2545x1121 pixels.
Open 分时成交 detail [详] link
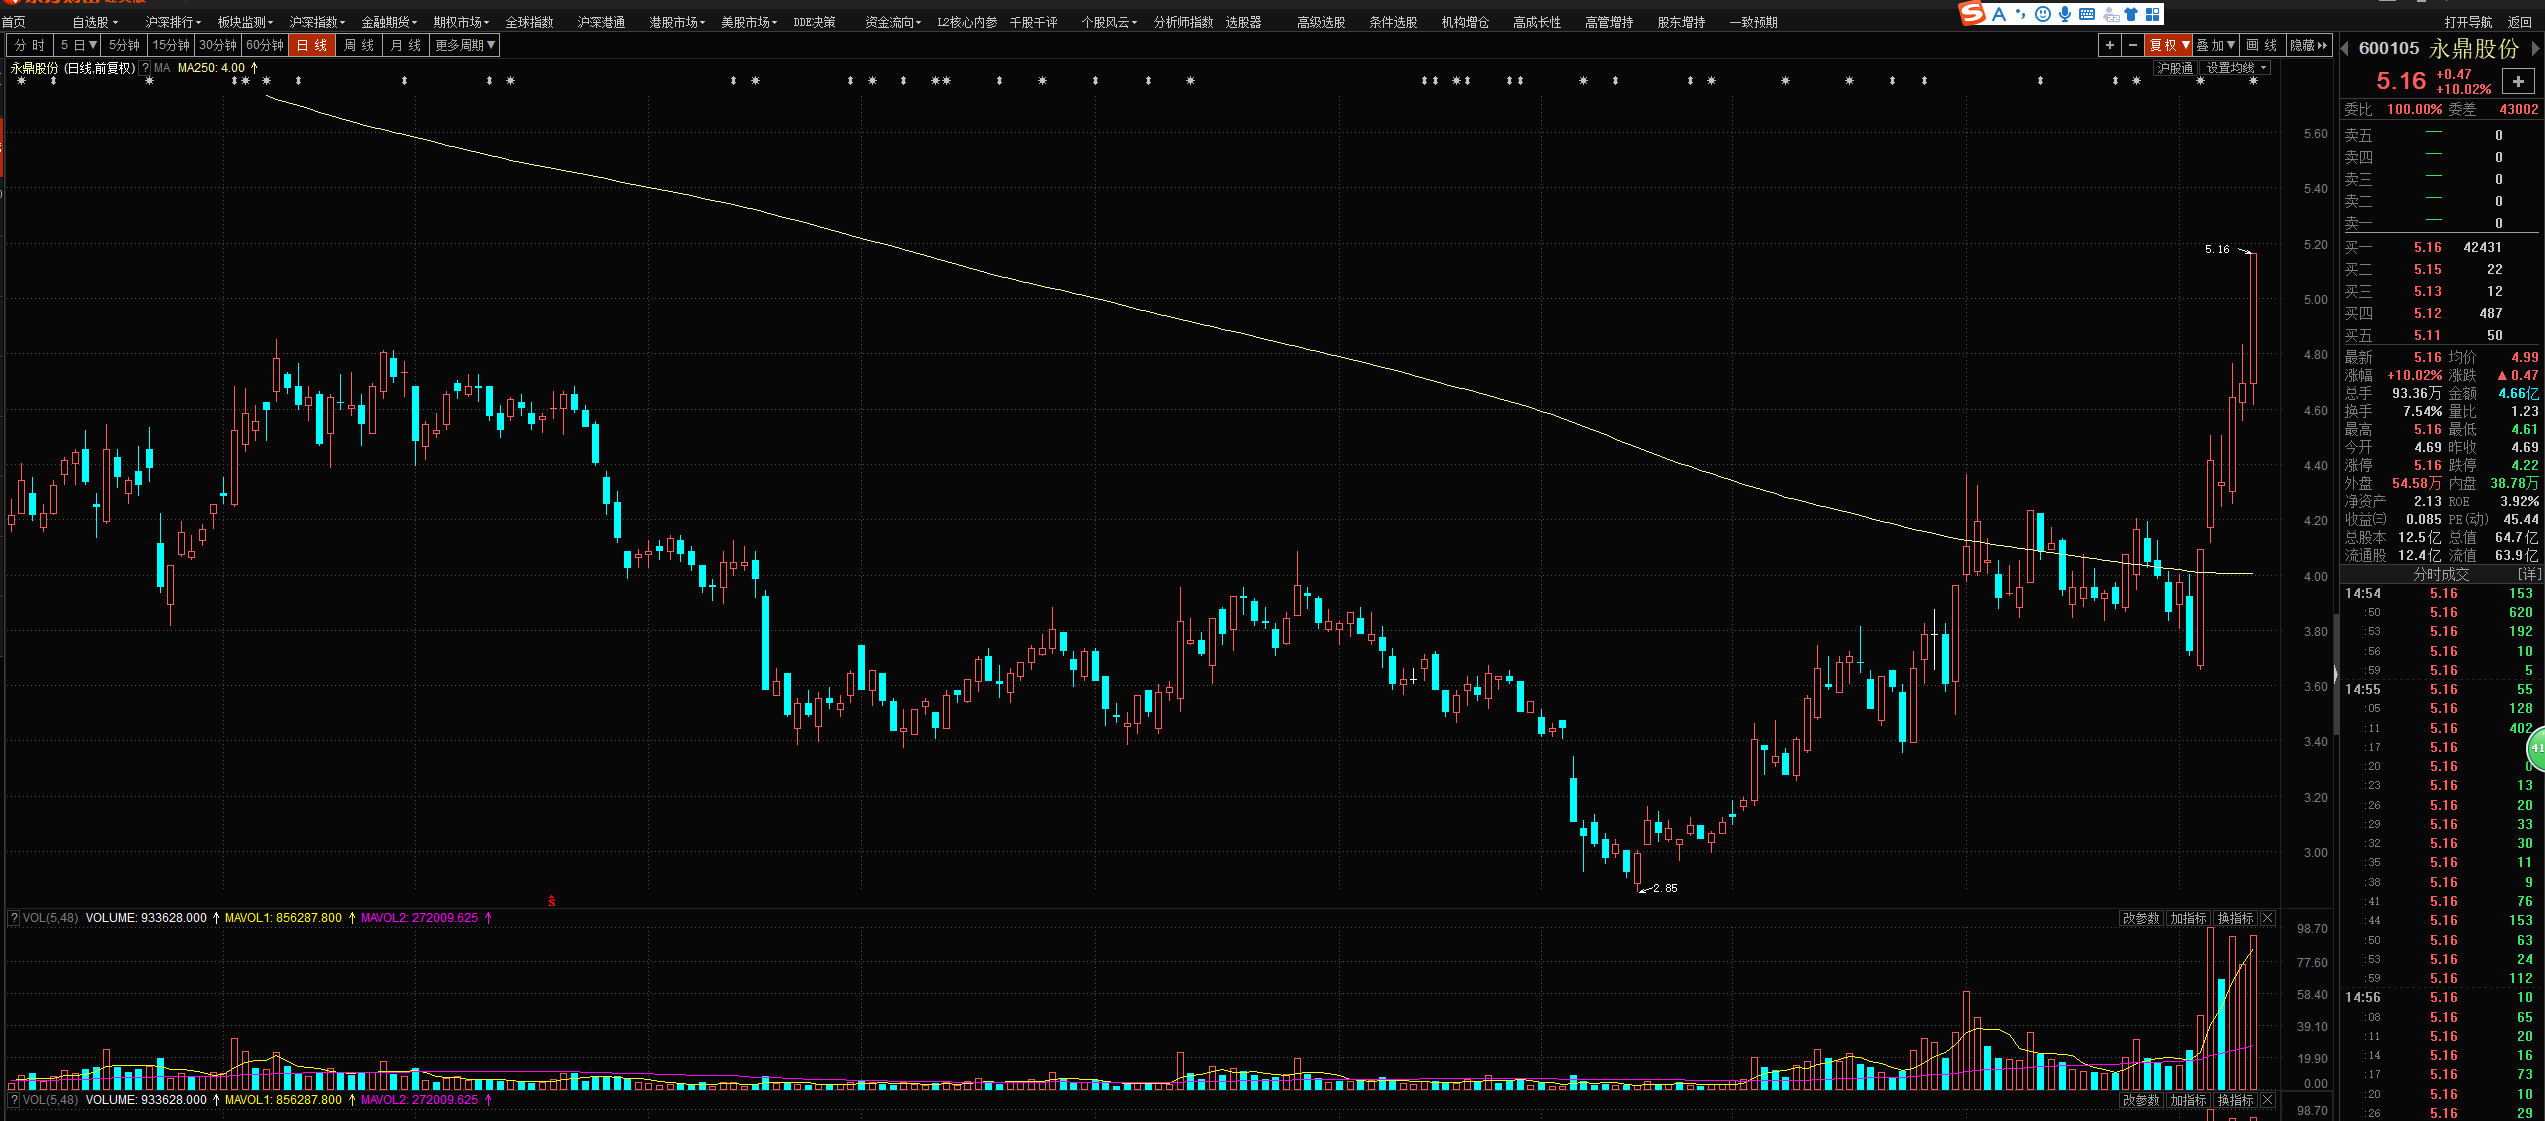tap(2529, 574)
